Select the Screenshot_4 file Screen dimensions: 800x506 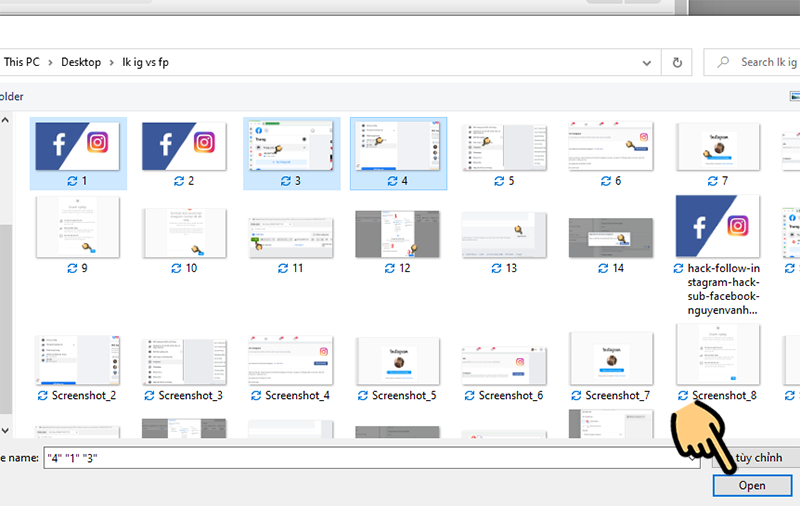click(x=289, y=360)
